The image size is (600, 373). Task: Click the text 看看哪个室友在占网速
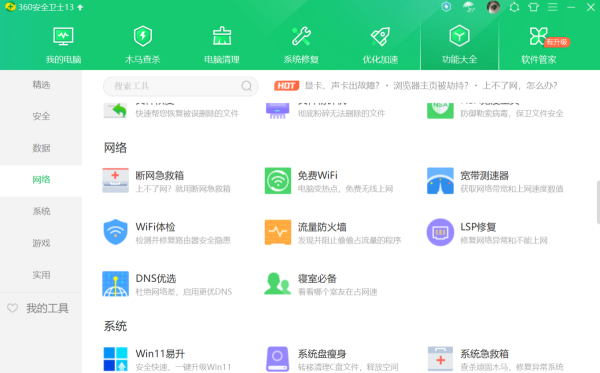(338, 292)
